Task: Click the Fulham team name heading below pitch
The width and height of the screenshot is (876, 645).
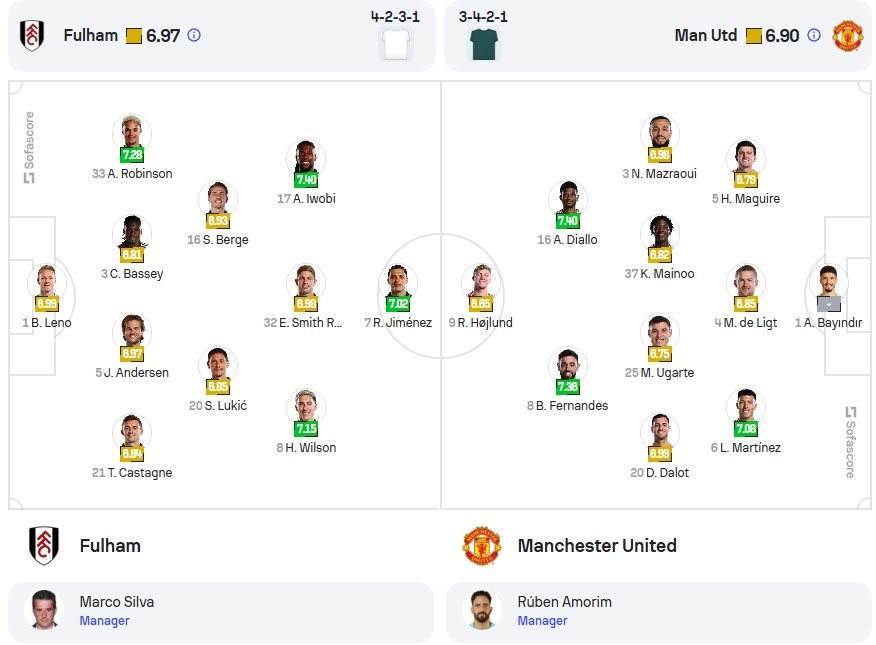Action: coord(110,546)
